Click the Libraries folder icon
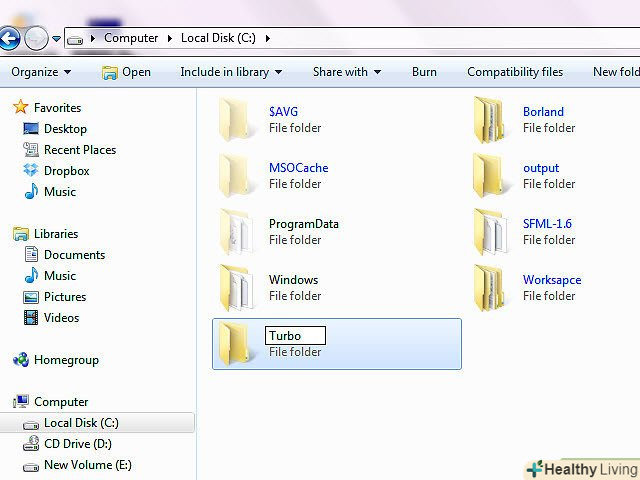This screenshot has height=480, width=640. pos(21,234)
